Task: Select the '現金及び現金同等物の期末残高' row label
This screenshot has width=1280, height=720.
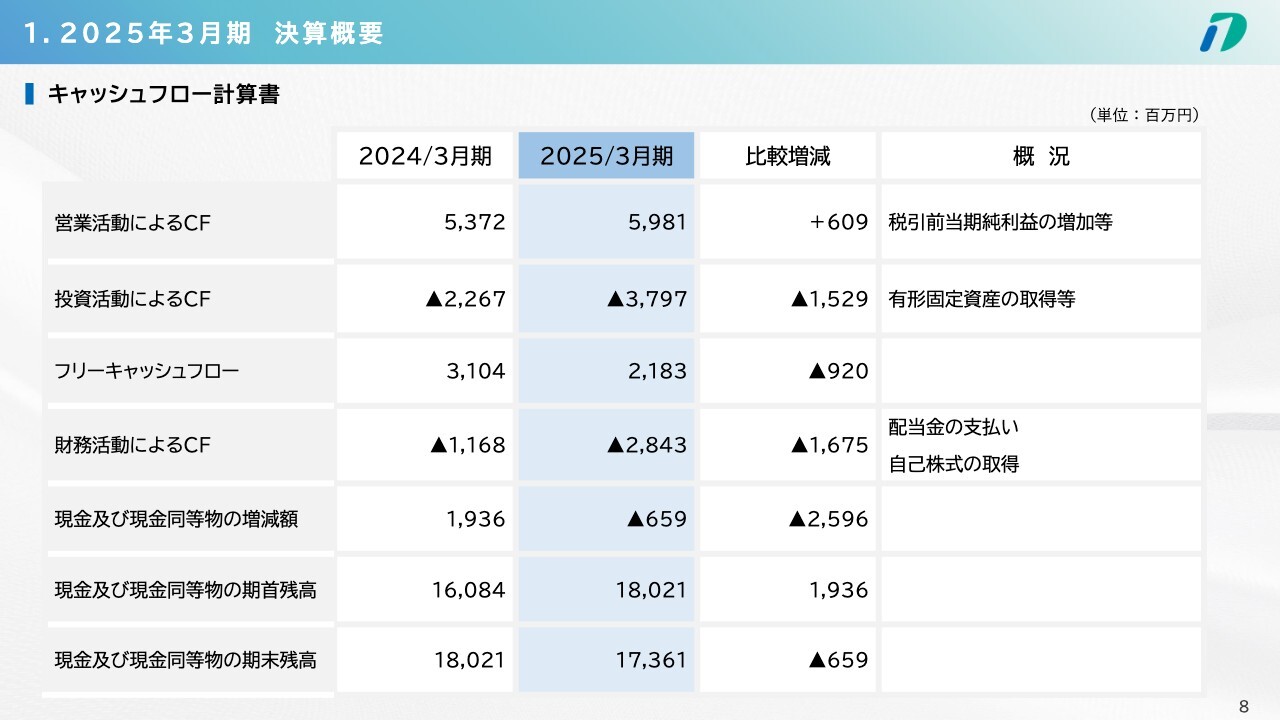Action: (185, 660)
